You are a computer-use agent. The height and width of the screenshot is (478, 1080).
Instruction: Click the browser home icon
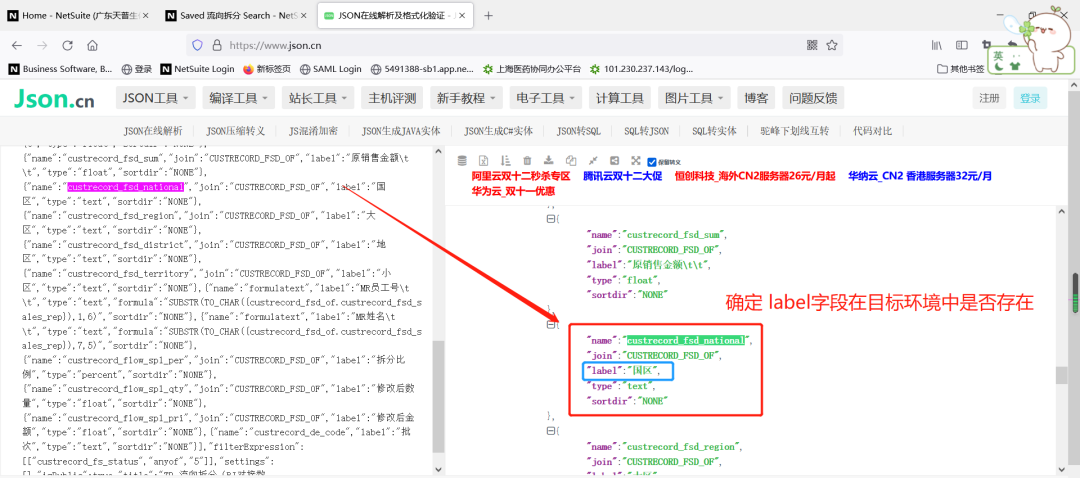coord(92,45)
